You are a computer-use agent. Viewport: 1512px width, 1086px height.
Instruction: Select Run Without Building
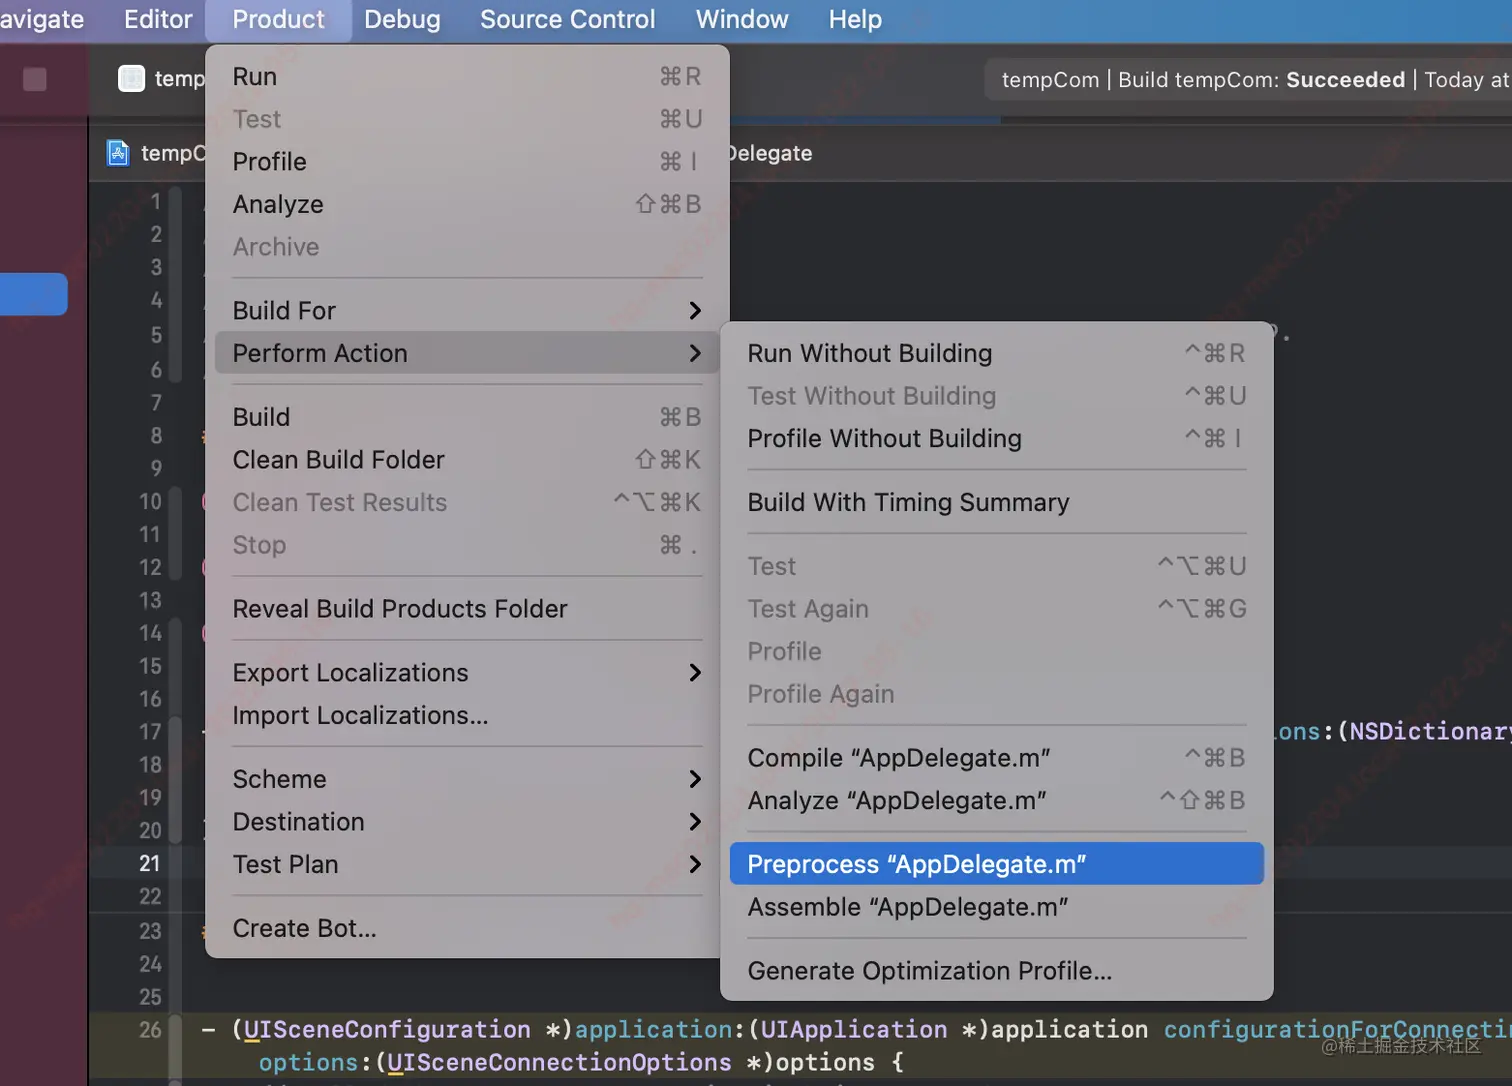[869, 353]
